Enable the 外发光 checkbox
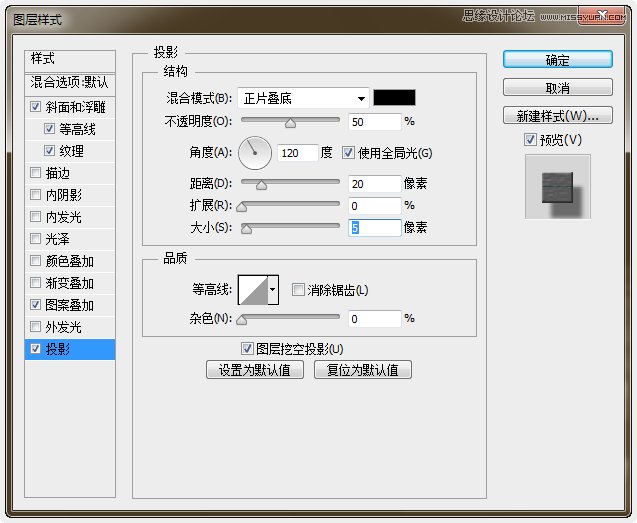This screenshot has height=523, width=637. click(x=36, y=326)
